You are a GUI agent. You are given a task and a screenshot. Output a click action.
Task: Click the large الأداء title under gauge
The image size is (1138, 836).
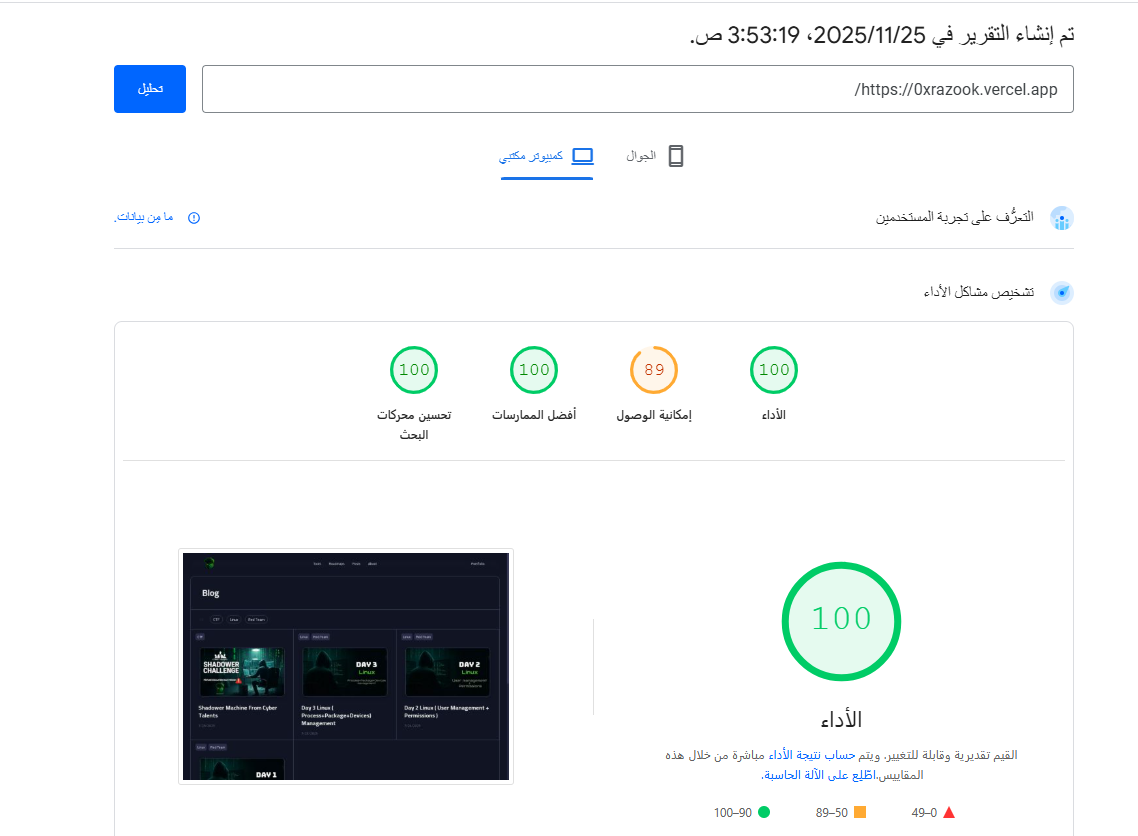point(841,720)
